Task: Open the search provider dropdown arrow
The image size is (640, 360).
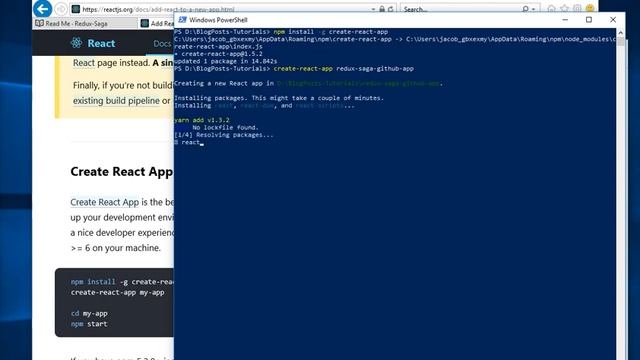Action: [x=533, y=9]
